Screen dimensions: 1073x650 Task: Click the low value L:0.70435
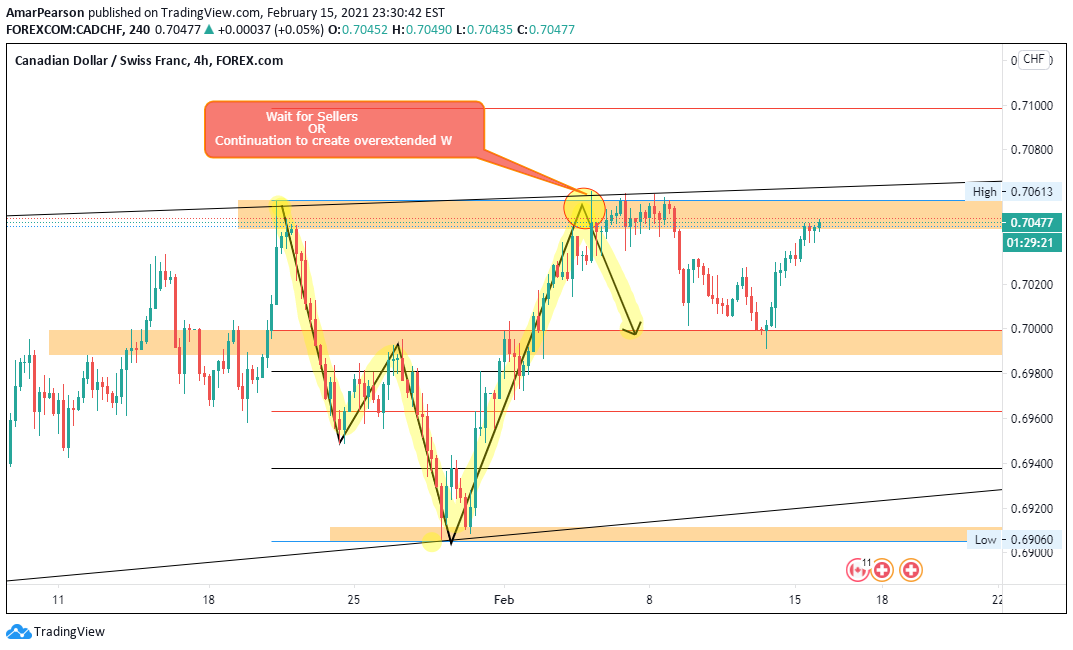click(x=484, y=29)
